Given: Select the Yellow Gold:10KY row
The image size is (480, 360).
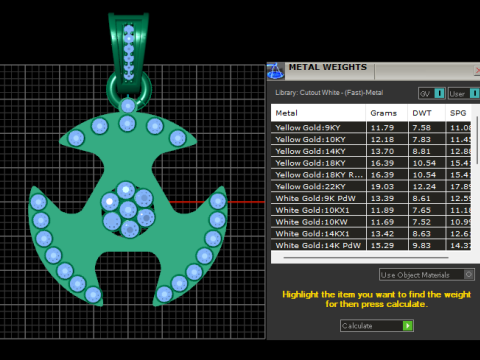Looking at the screenshot, I should (371, 139).
